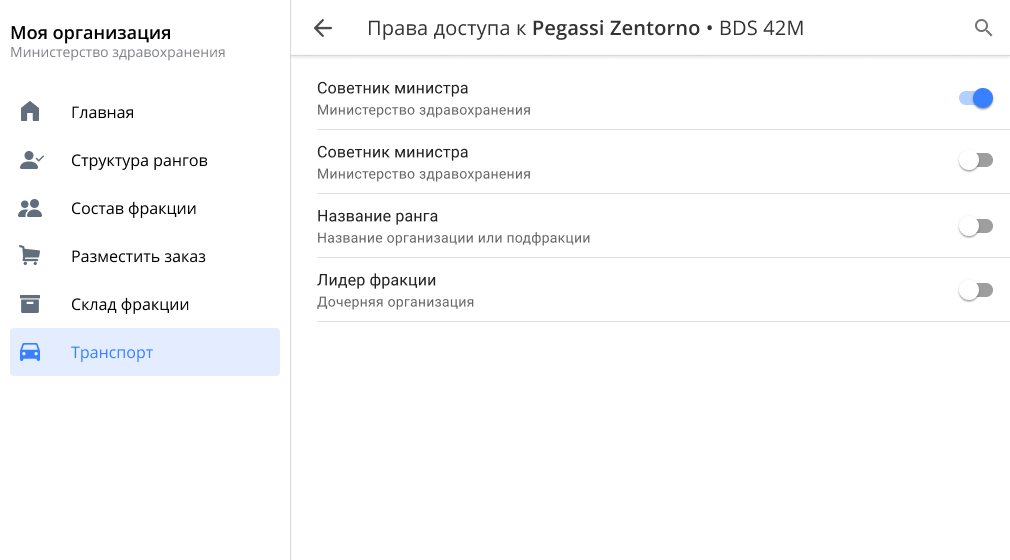Click the Моя организация header

(91, 33)
